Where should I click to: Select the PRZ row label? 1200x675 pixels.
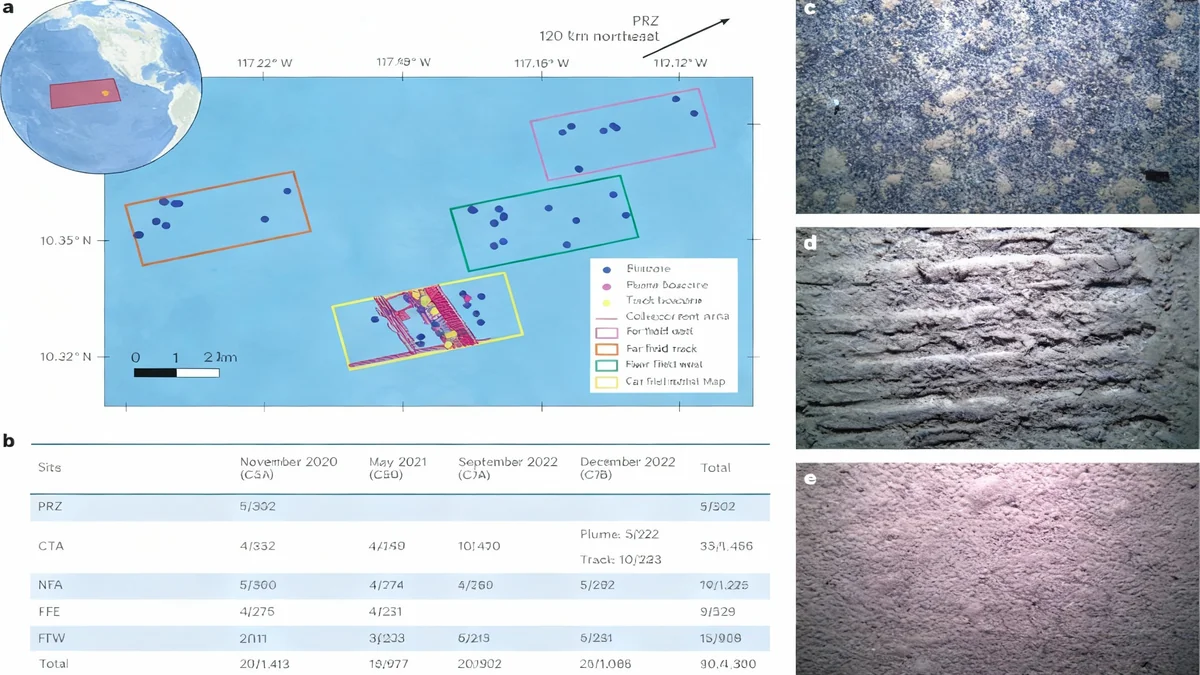pos(50,506)
